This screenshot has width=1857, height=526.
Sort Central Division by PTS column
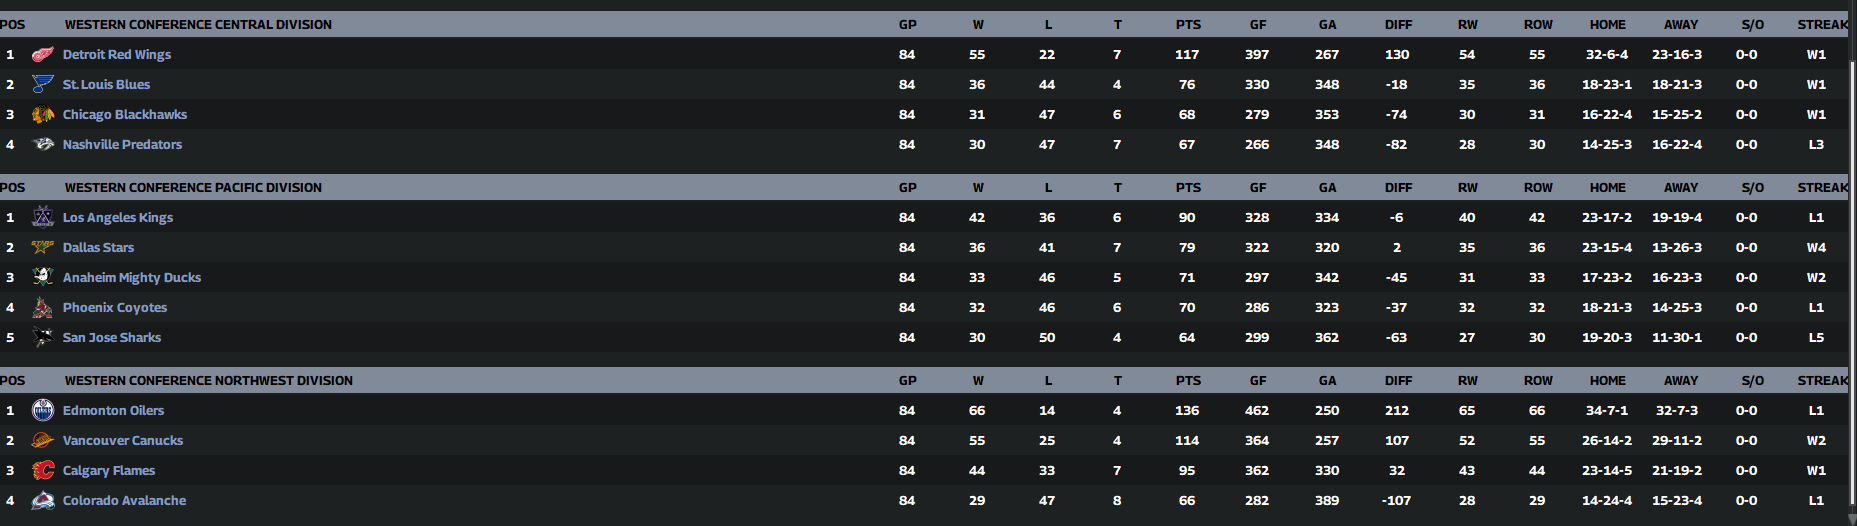click(x=1188, y=24)
